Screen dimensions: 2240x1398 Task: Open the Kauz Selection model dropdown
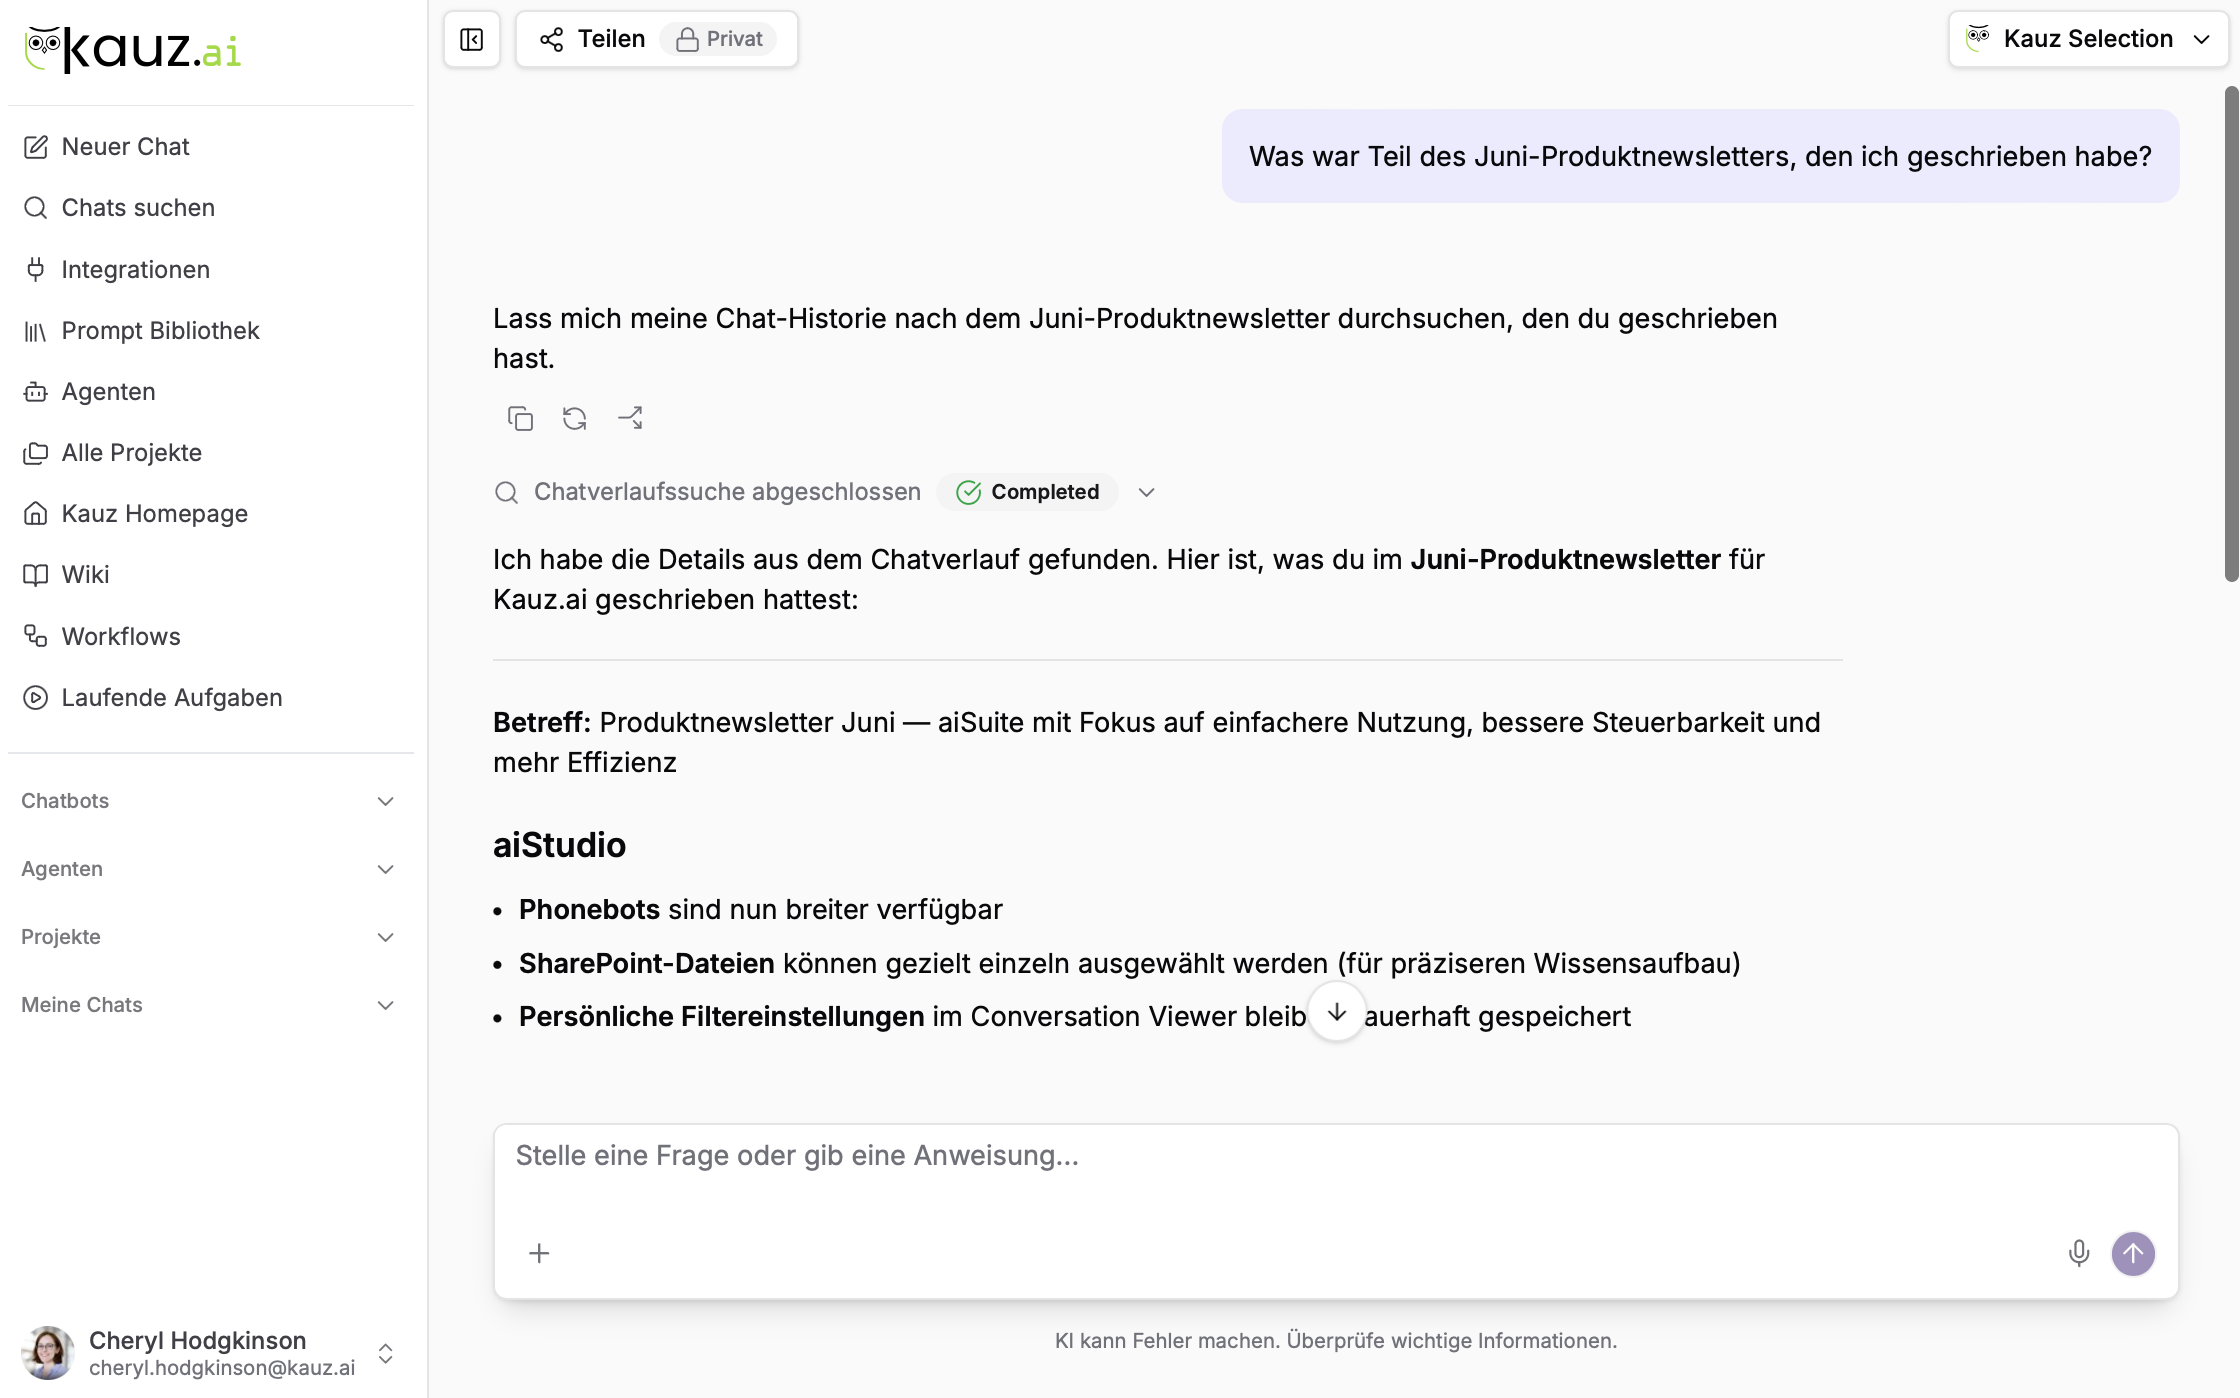pos(2088,39)
